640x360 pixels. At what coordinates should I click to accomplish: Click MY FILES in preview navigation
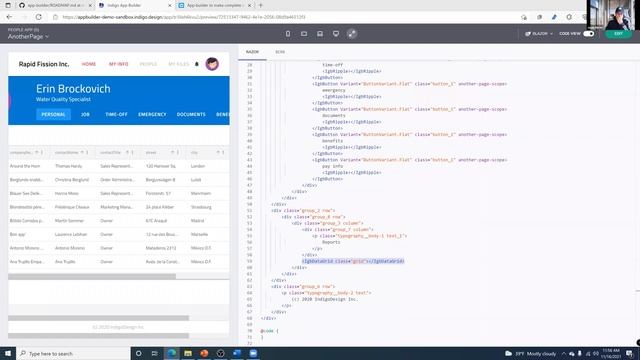[178, 64]
